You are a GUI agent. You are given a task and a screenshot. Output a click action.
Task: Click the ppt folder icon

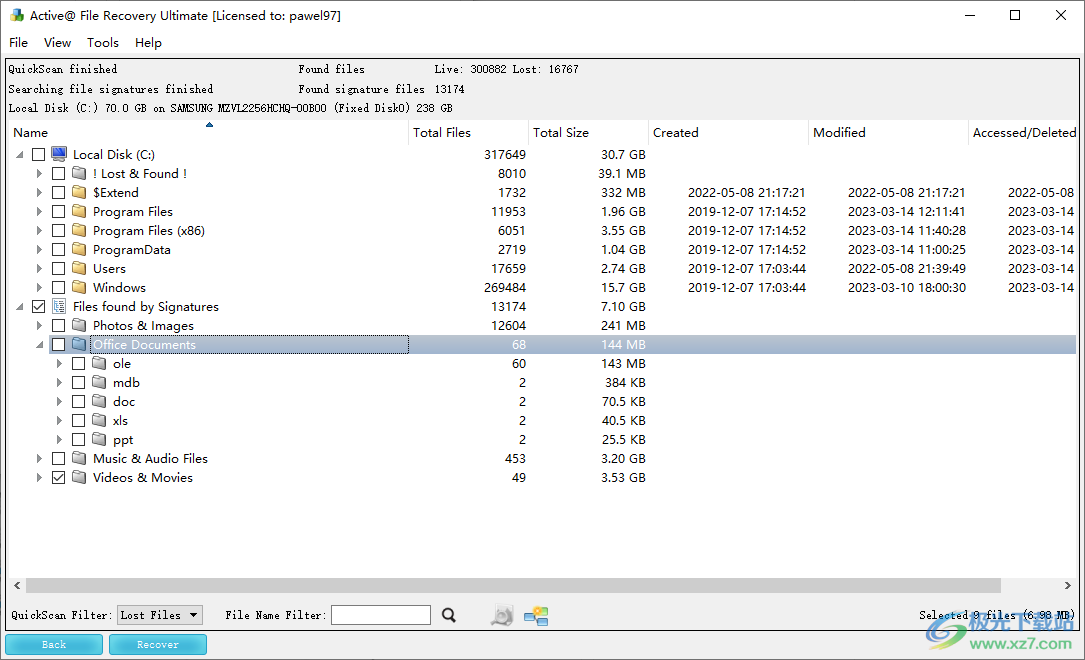[x=100, y=439]
